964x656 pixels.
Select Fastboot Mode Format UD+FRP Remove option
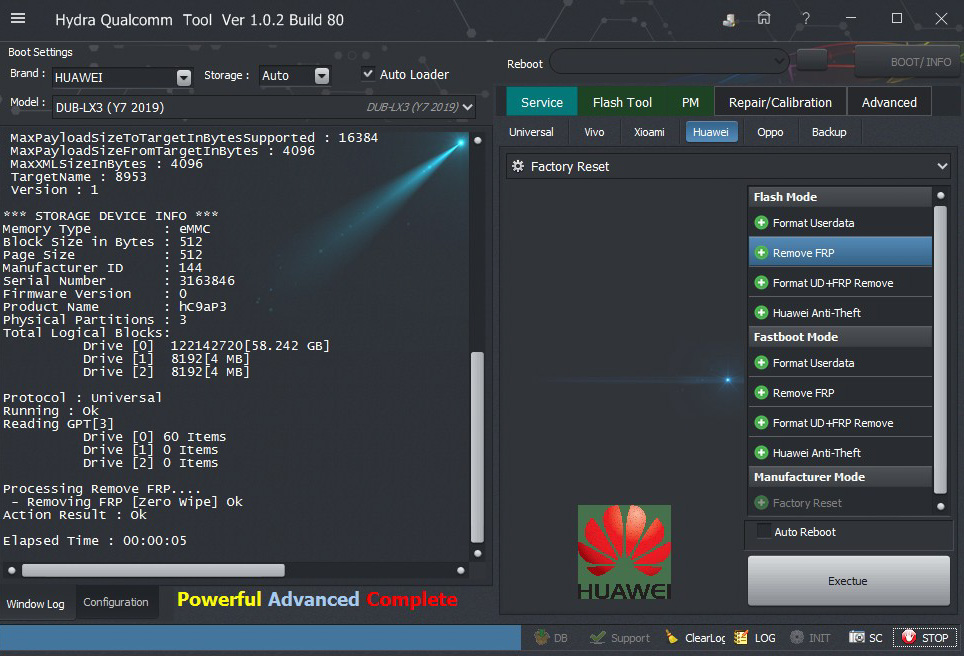pos(840,422)
